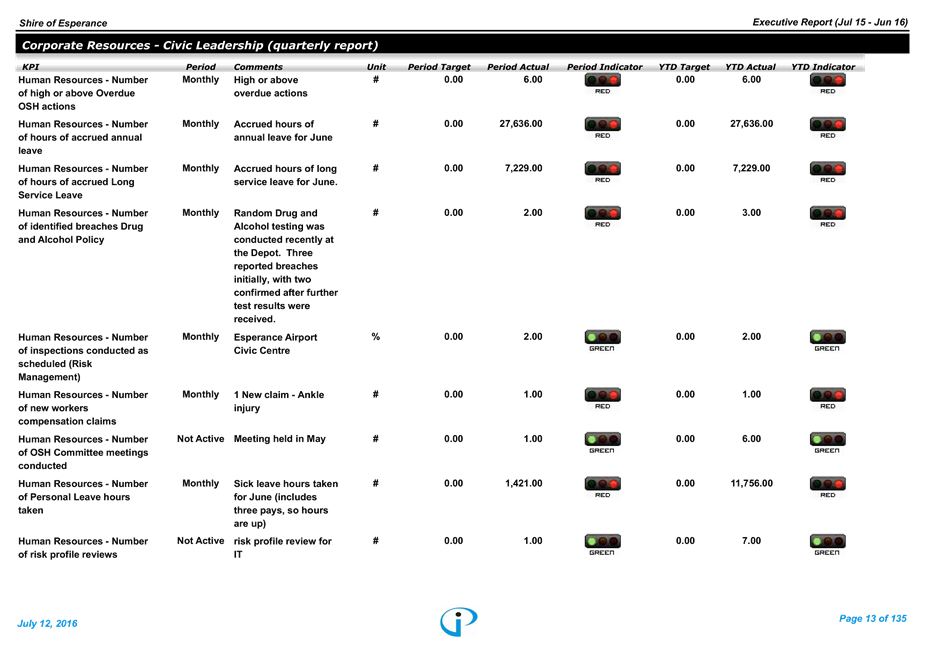Click comment 'Sick leave hours taken for June'

[286, 503]
